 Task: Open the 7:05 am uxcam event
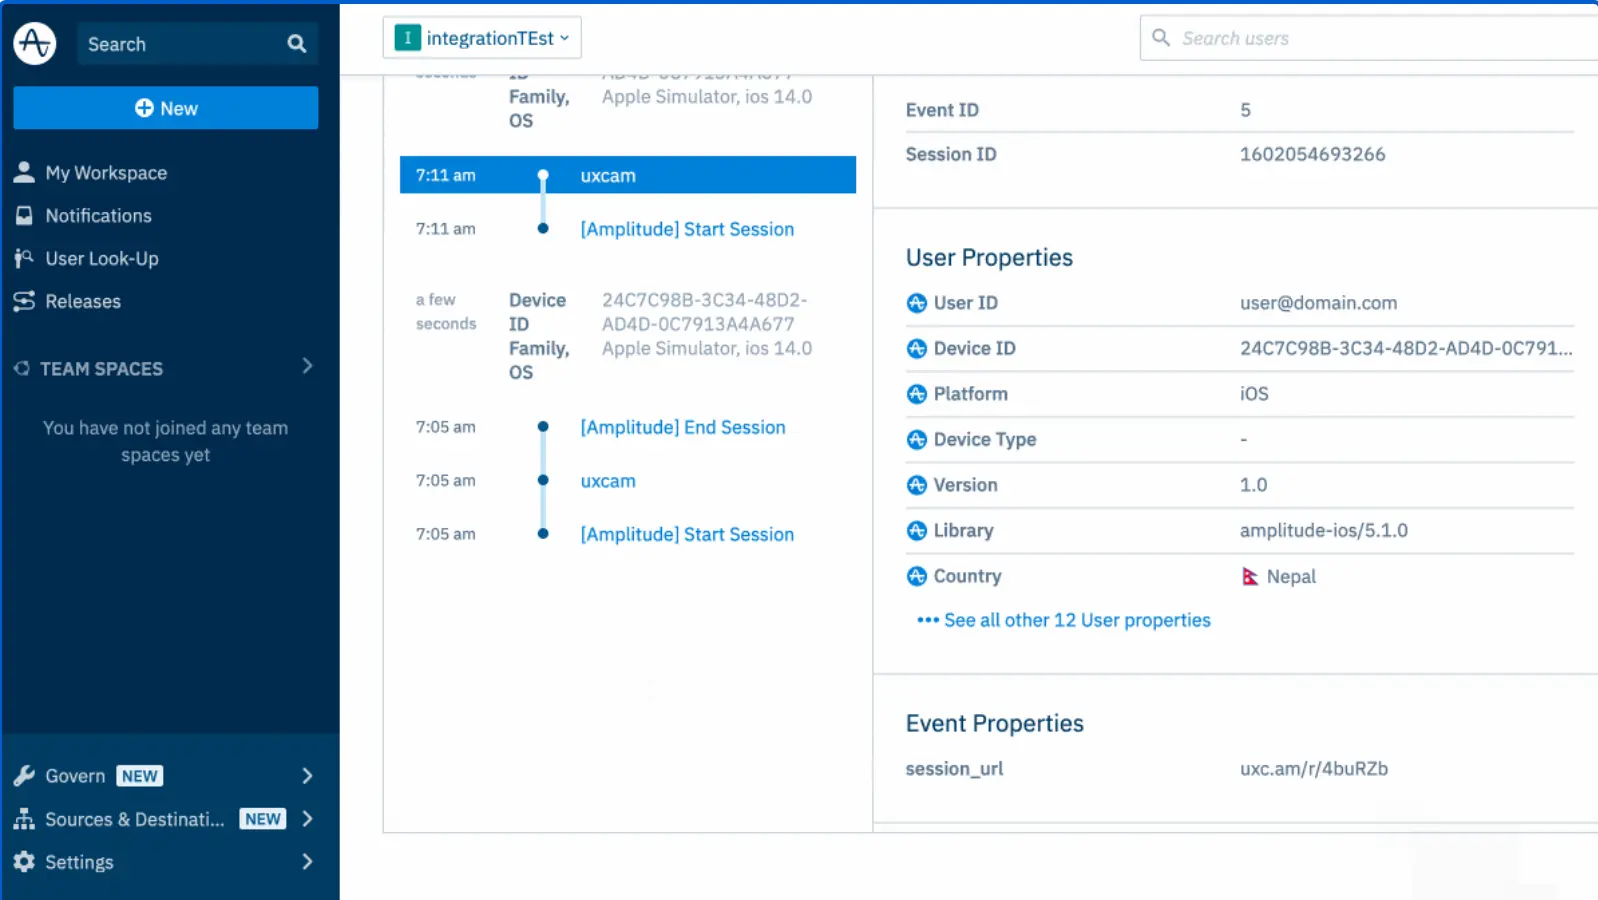coord(608,481)
